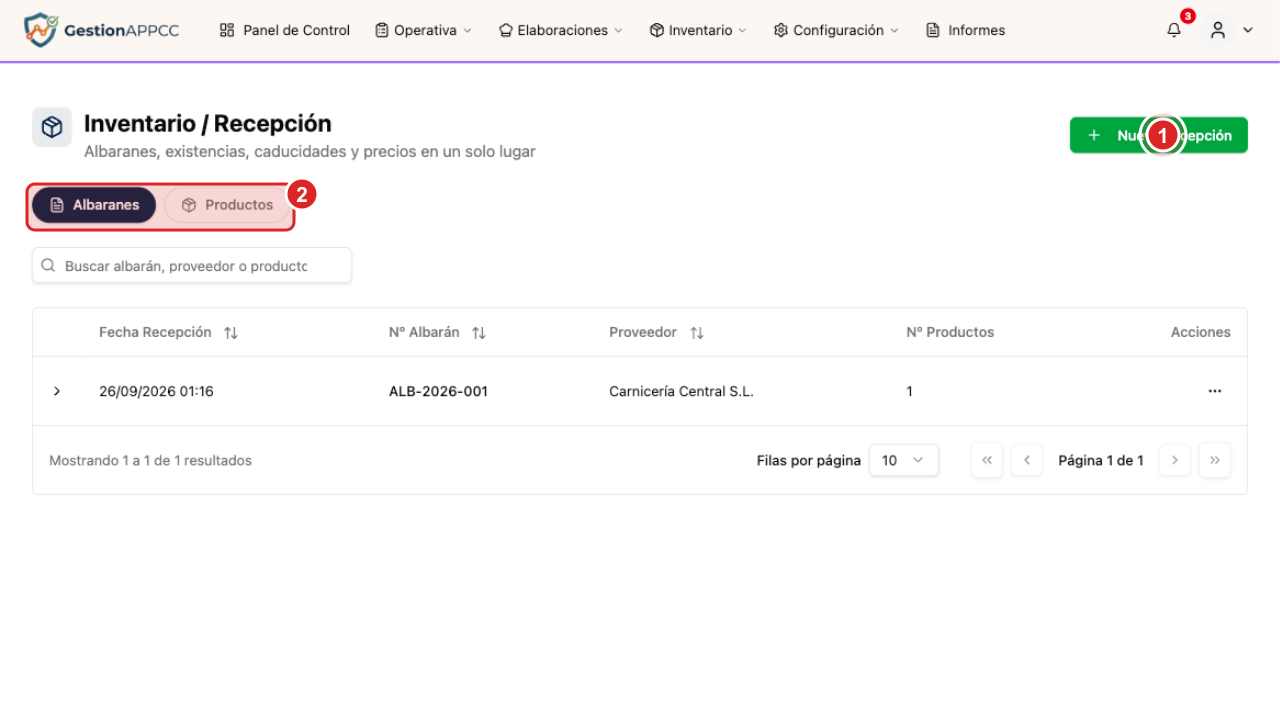This screenshot has width=1280, height=720.
Task: Click the Nueva Recepción button
Action: tap(1159, 135)
